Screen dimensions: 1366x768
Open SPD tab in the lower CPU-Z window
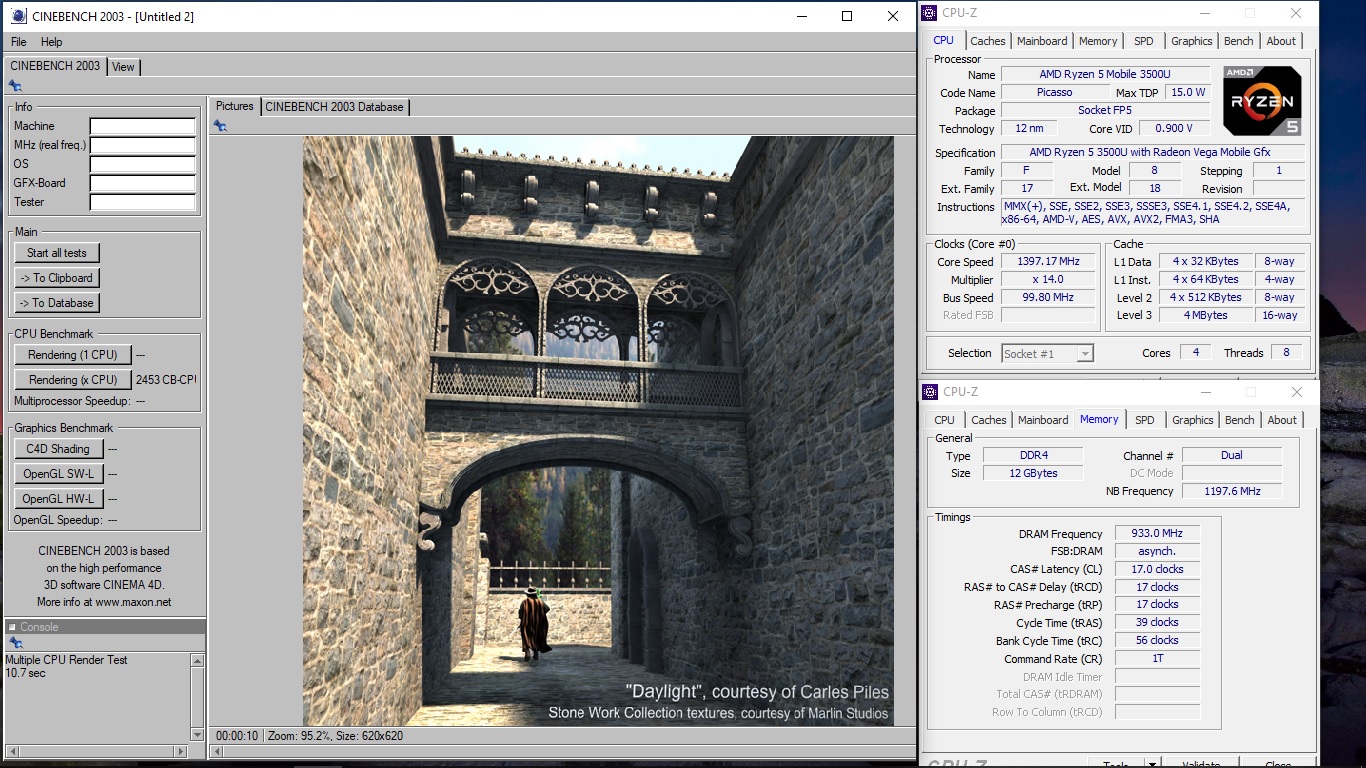point(1145,420)
